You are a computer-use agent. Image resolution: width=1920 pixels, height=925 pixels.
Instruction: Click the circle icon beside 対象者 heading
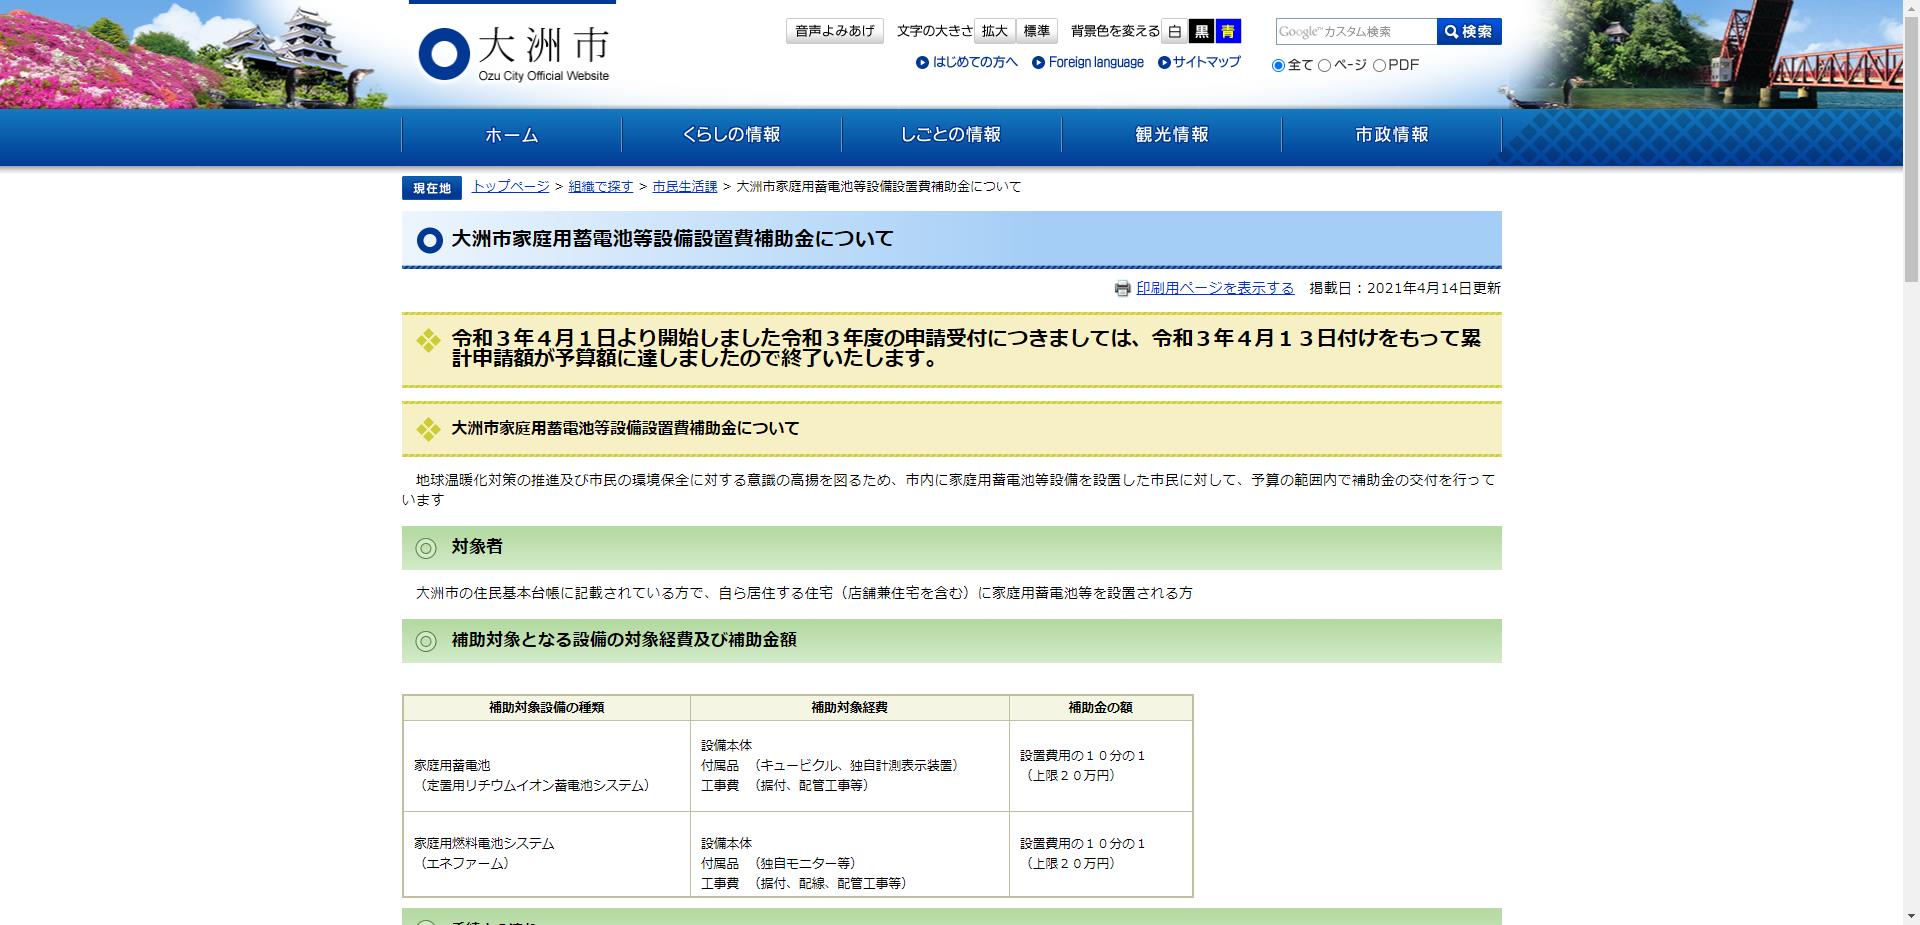(x=427, y=548)
